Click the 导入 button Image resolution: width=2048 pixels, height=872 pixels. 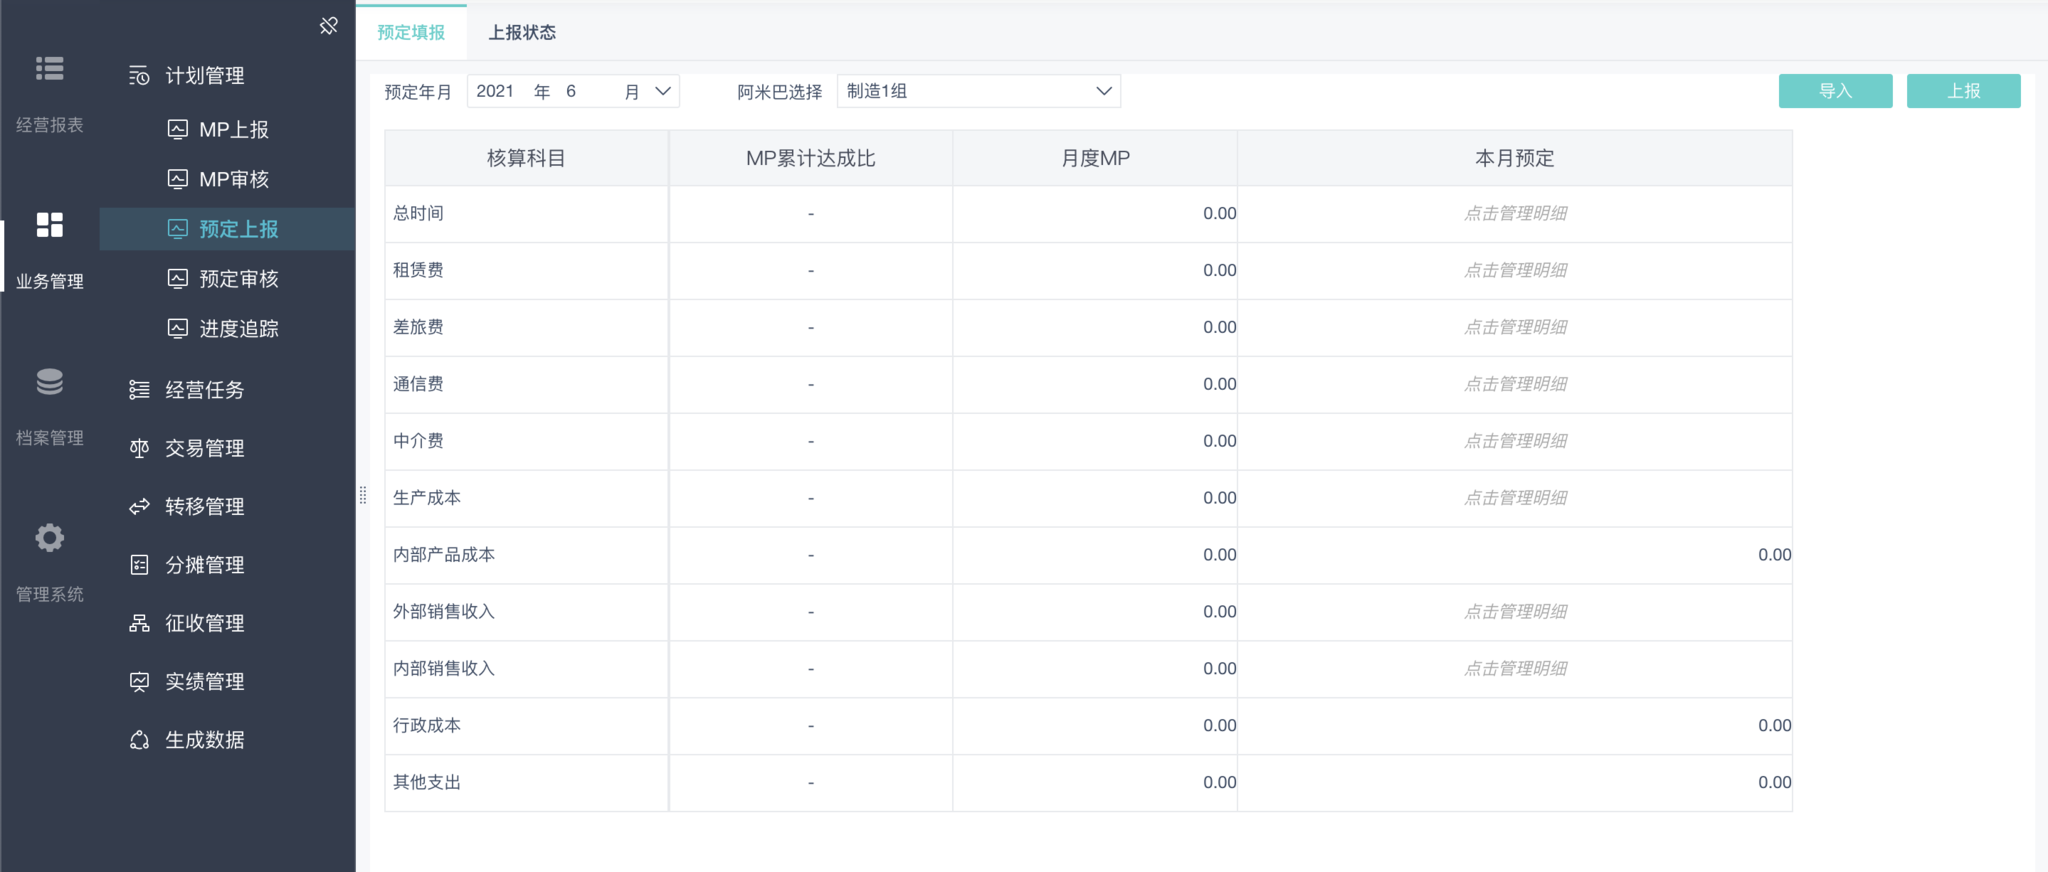pos(1835,91)
